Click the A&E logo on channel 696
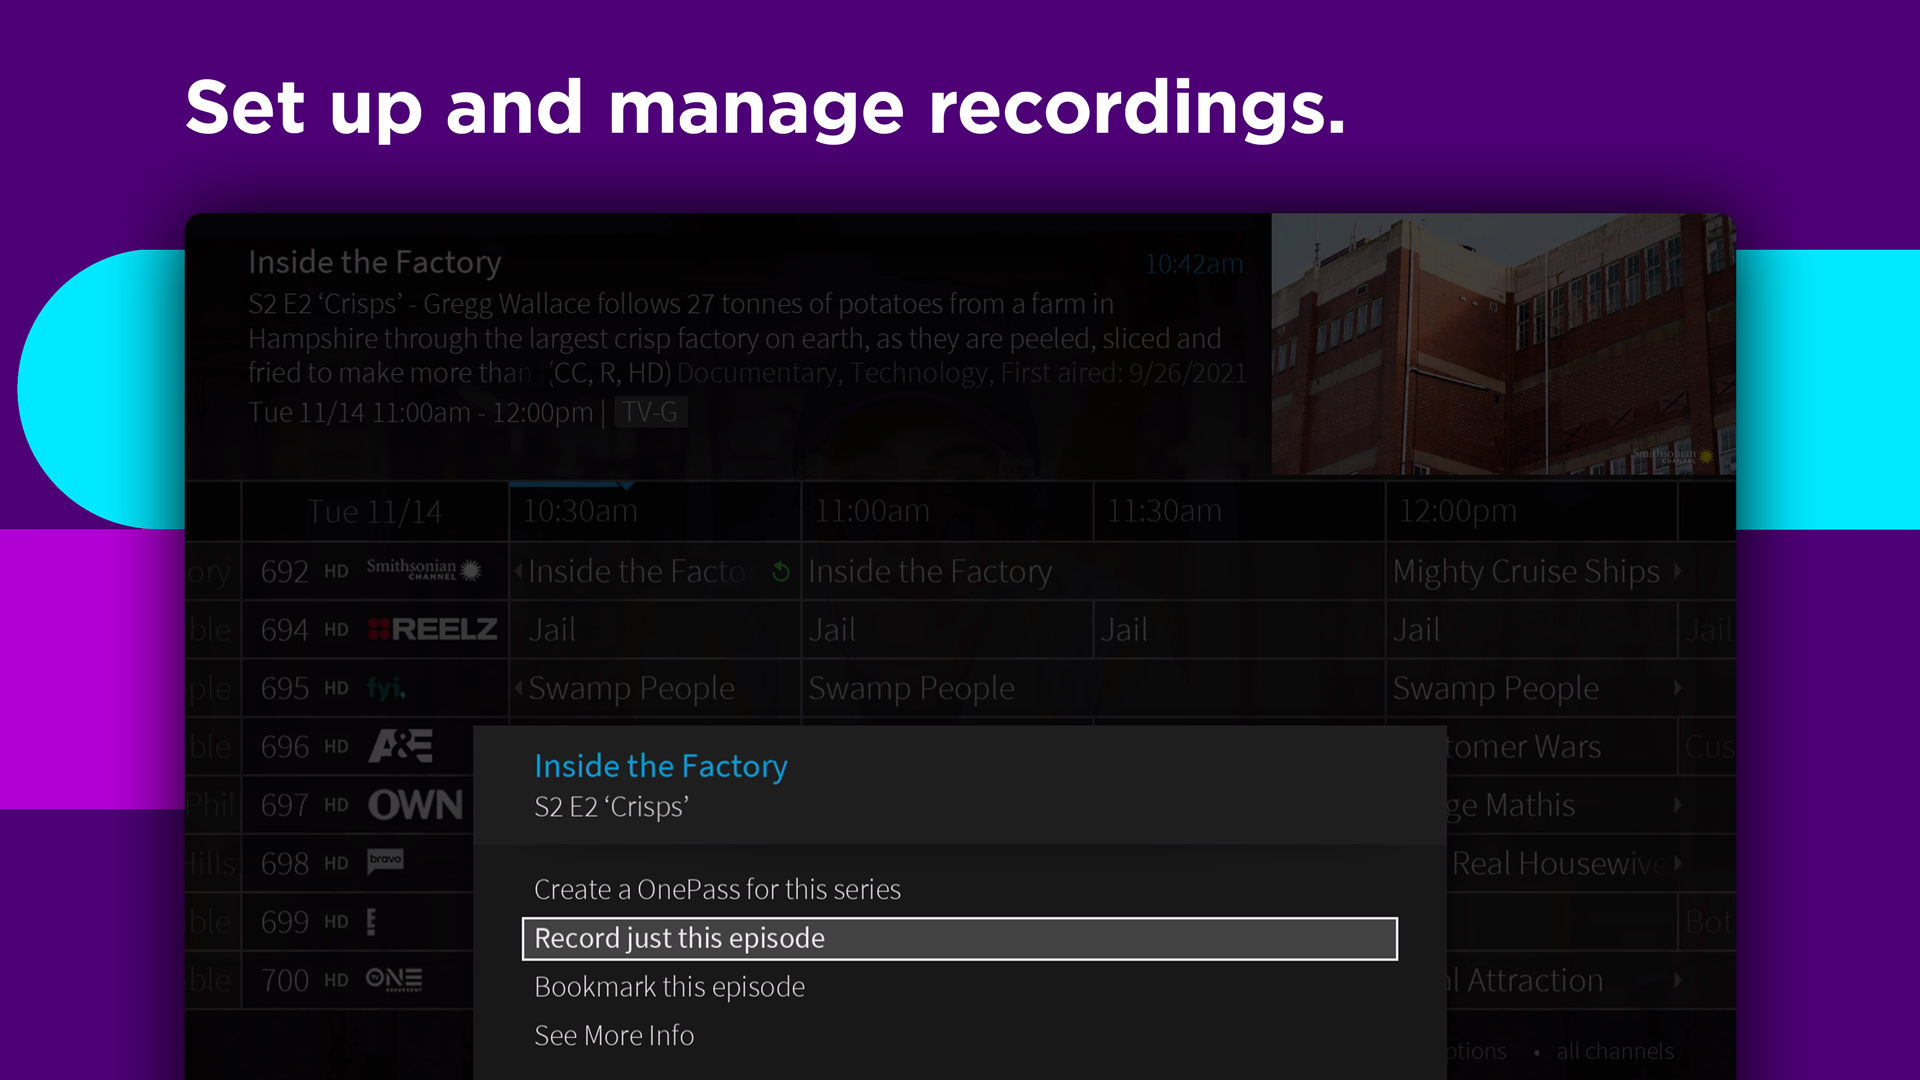The width and height of the screenshot is (1920, 1080). click(x=398, y=746)
